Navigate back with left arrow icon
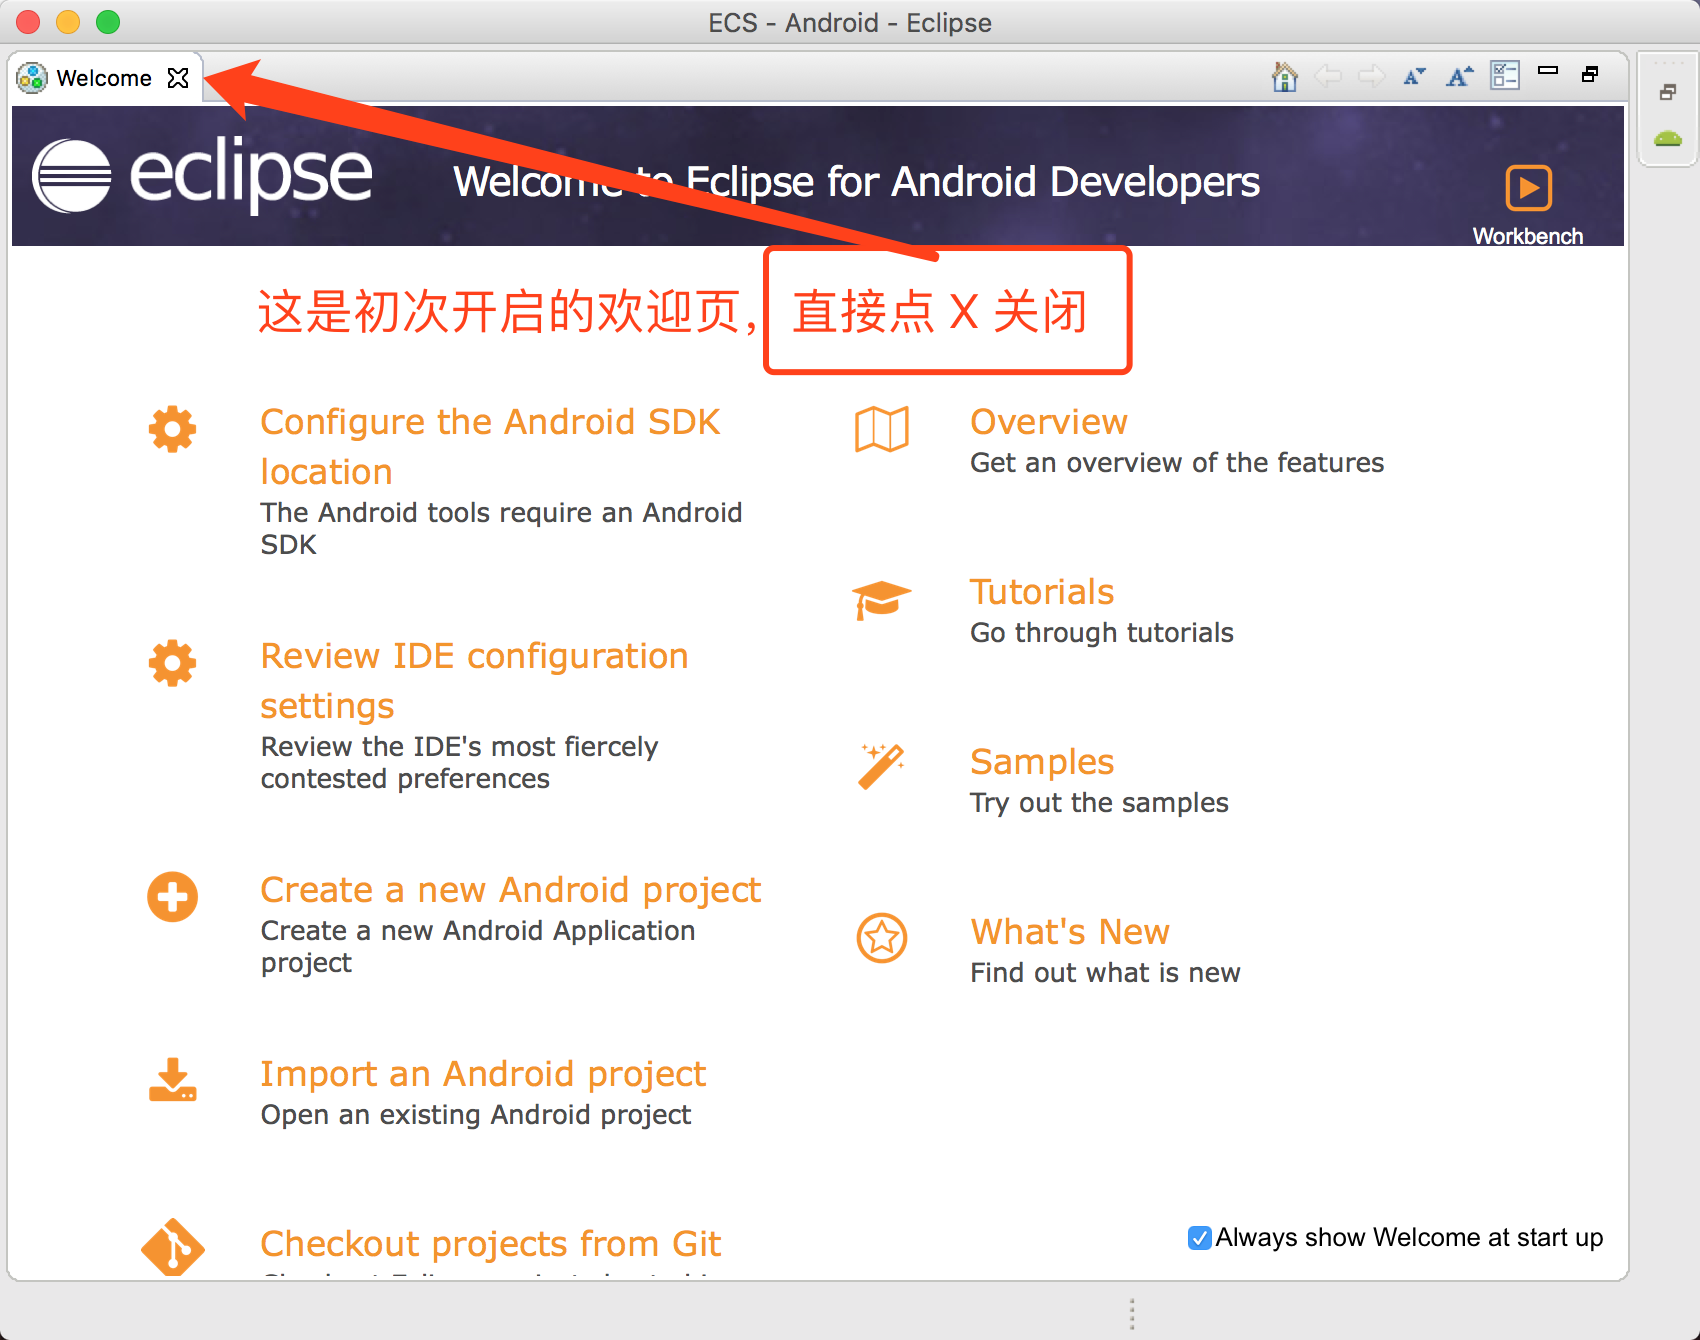1700x1340 pixels. tap(1328, 76)
